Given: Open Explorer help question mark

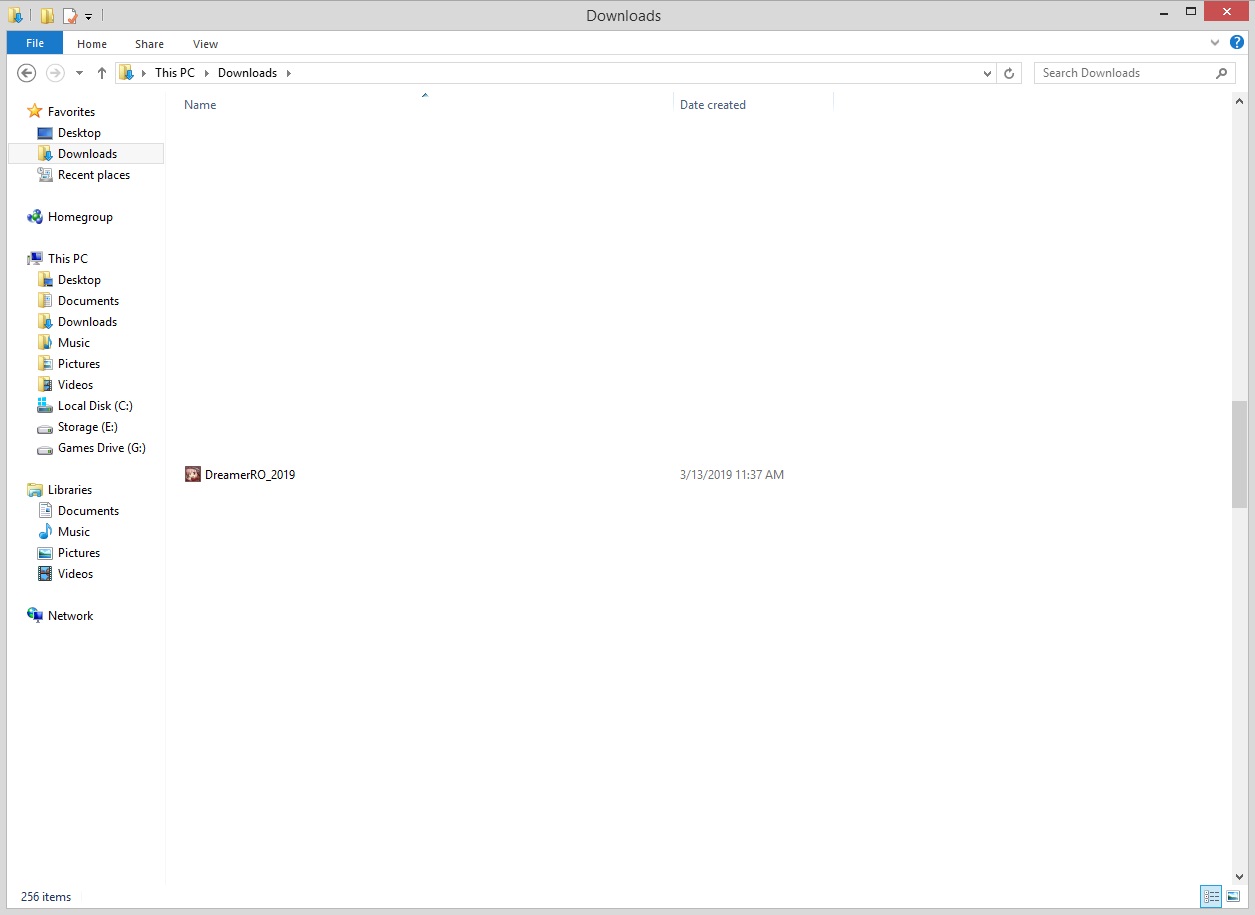Looking at the screenshot, I should [x=1236, y=43].
